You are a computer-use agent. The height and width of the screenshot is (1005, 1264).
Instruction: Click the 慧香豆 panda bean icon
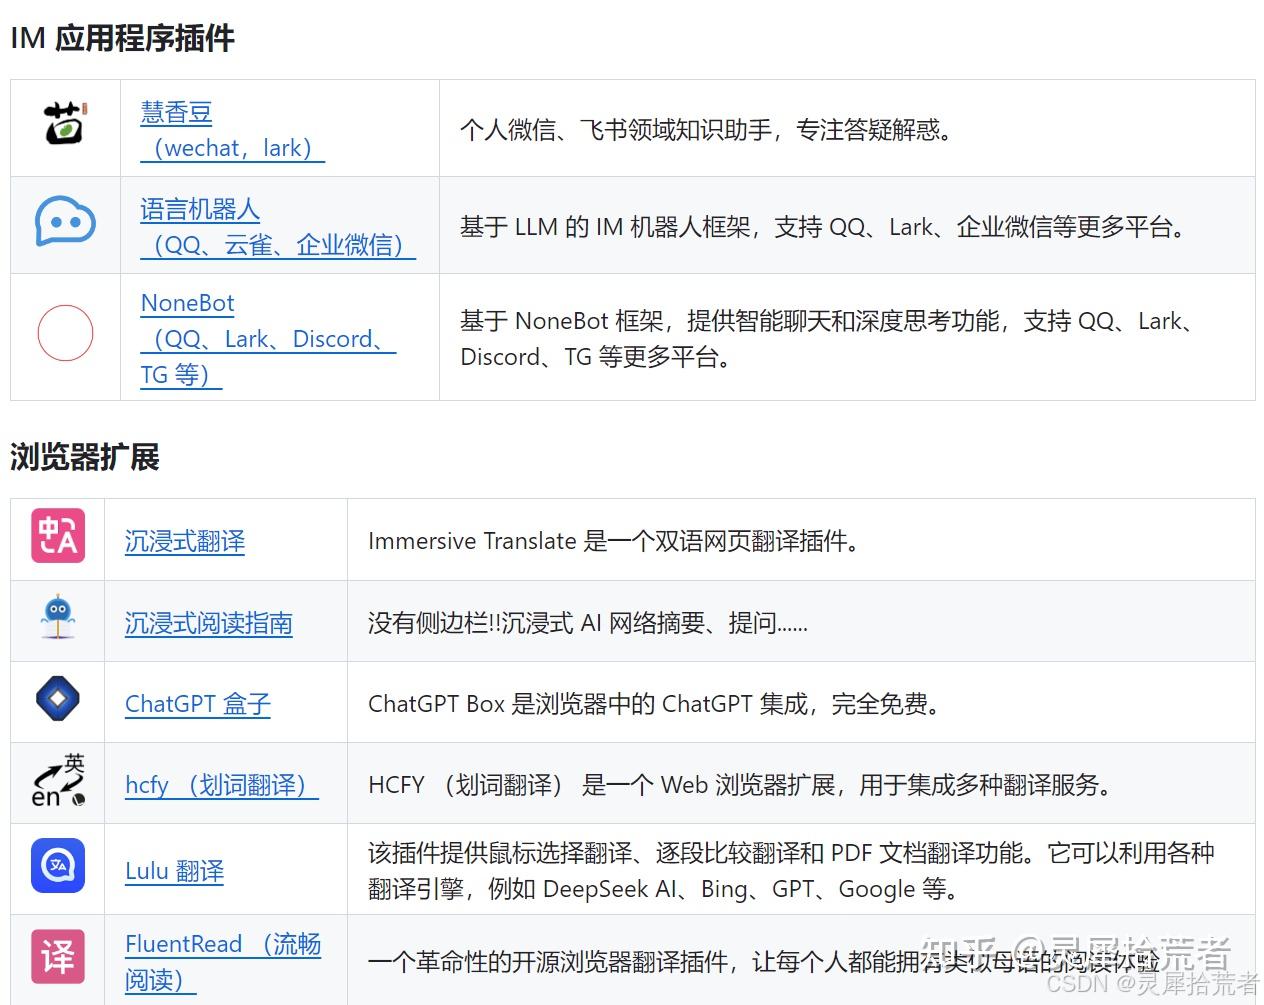[x=65, y=124]
